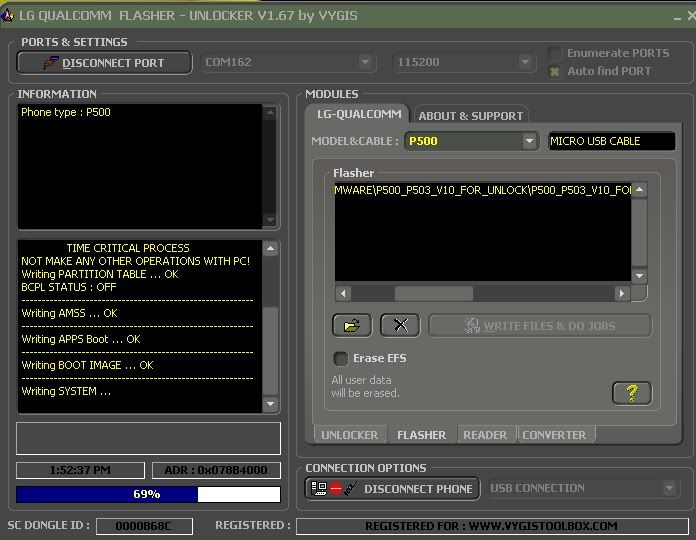Toggle the Auto find PORT checkbox

point(555,71)
